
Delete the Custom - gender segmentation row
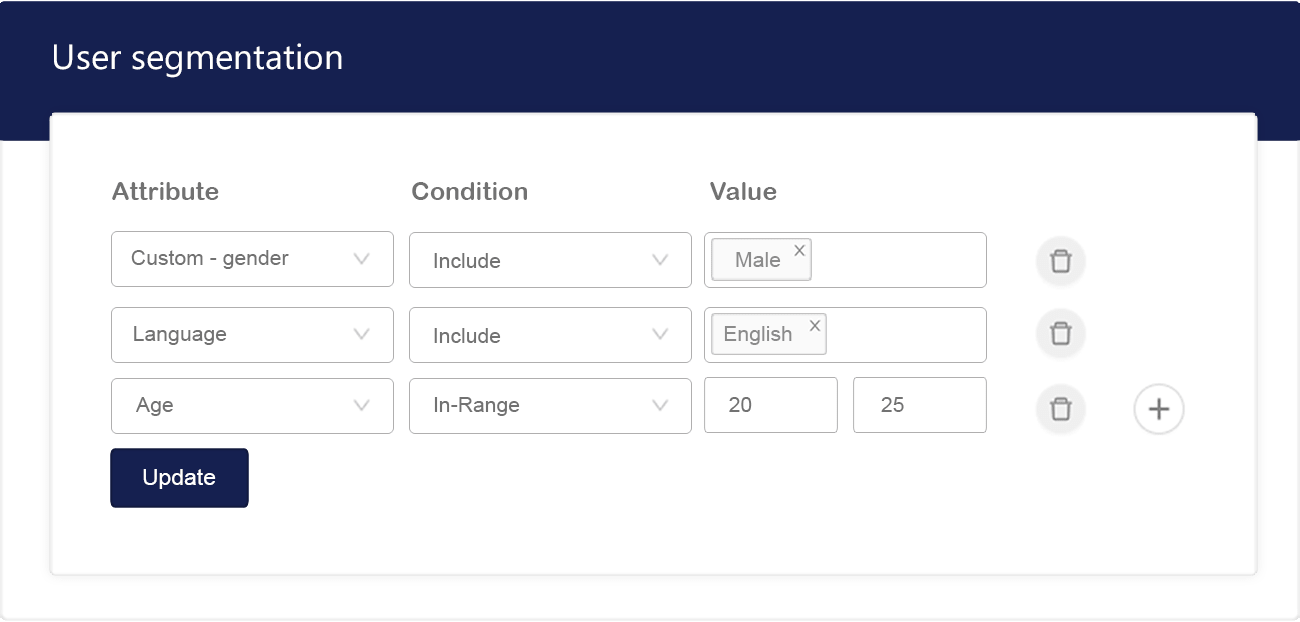1061,261
